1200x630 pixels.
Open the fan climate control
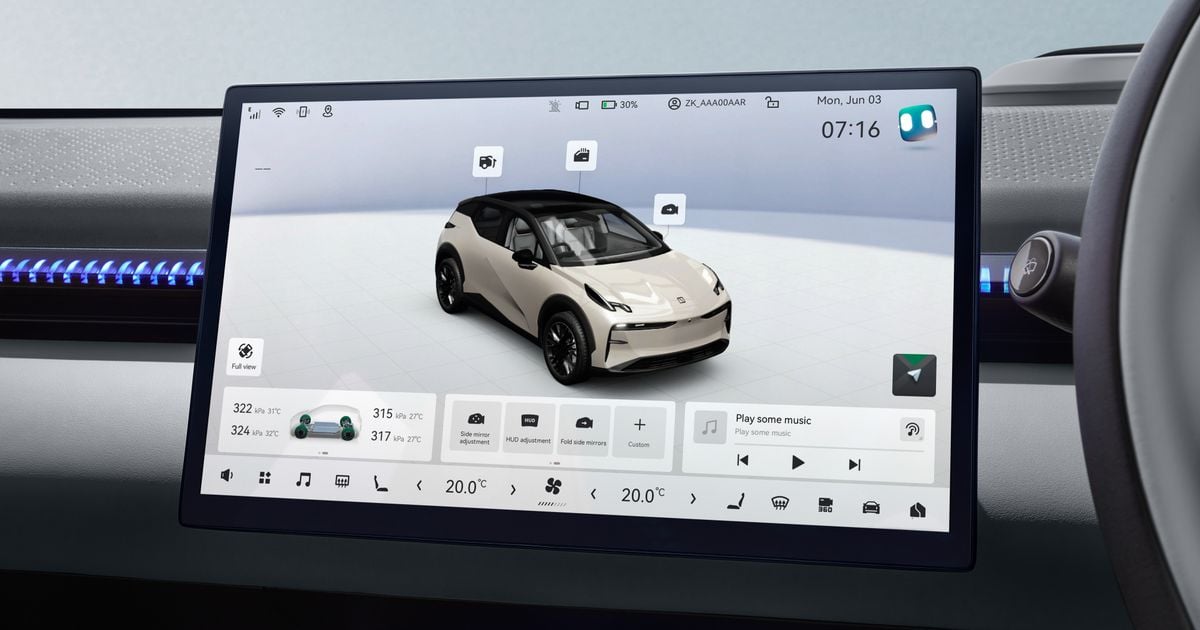pyautogui.click(x=552, y=487)
